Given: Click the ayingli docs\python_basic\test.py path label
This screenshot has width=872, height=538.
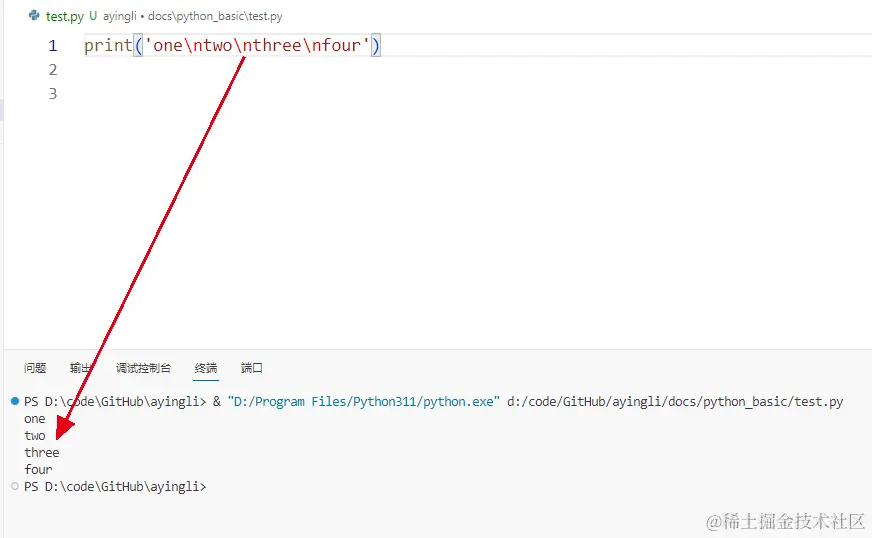Looking at the screenshot, I should click(x=192, y=16).
